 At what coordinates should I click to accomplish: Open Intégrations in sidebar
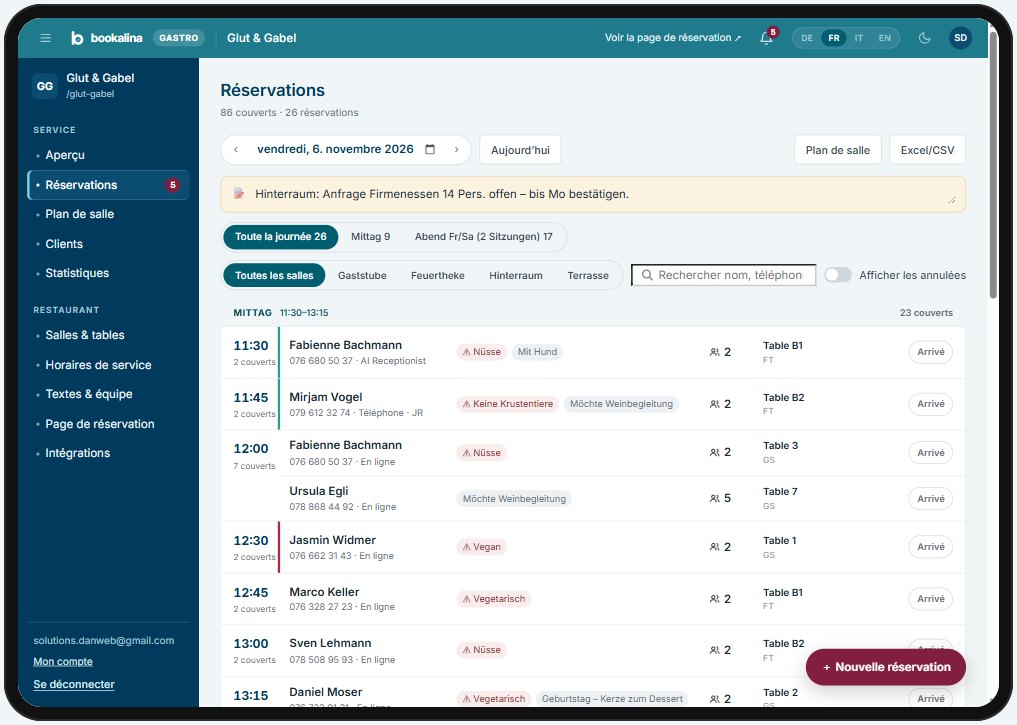[x=108, y=453]
